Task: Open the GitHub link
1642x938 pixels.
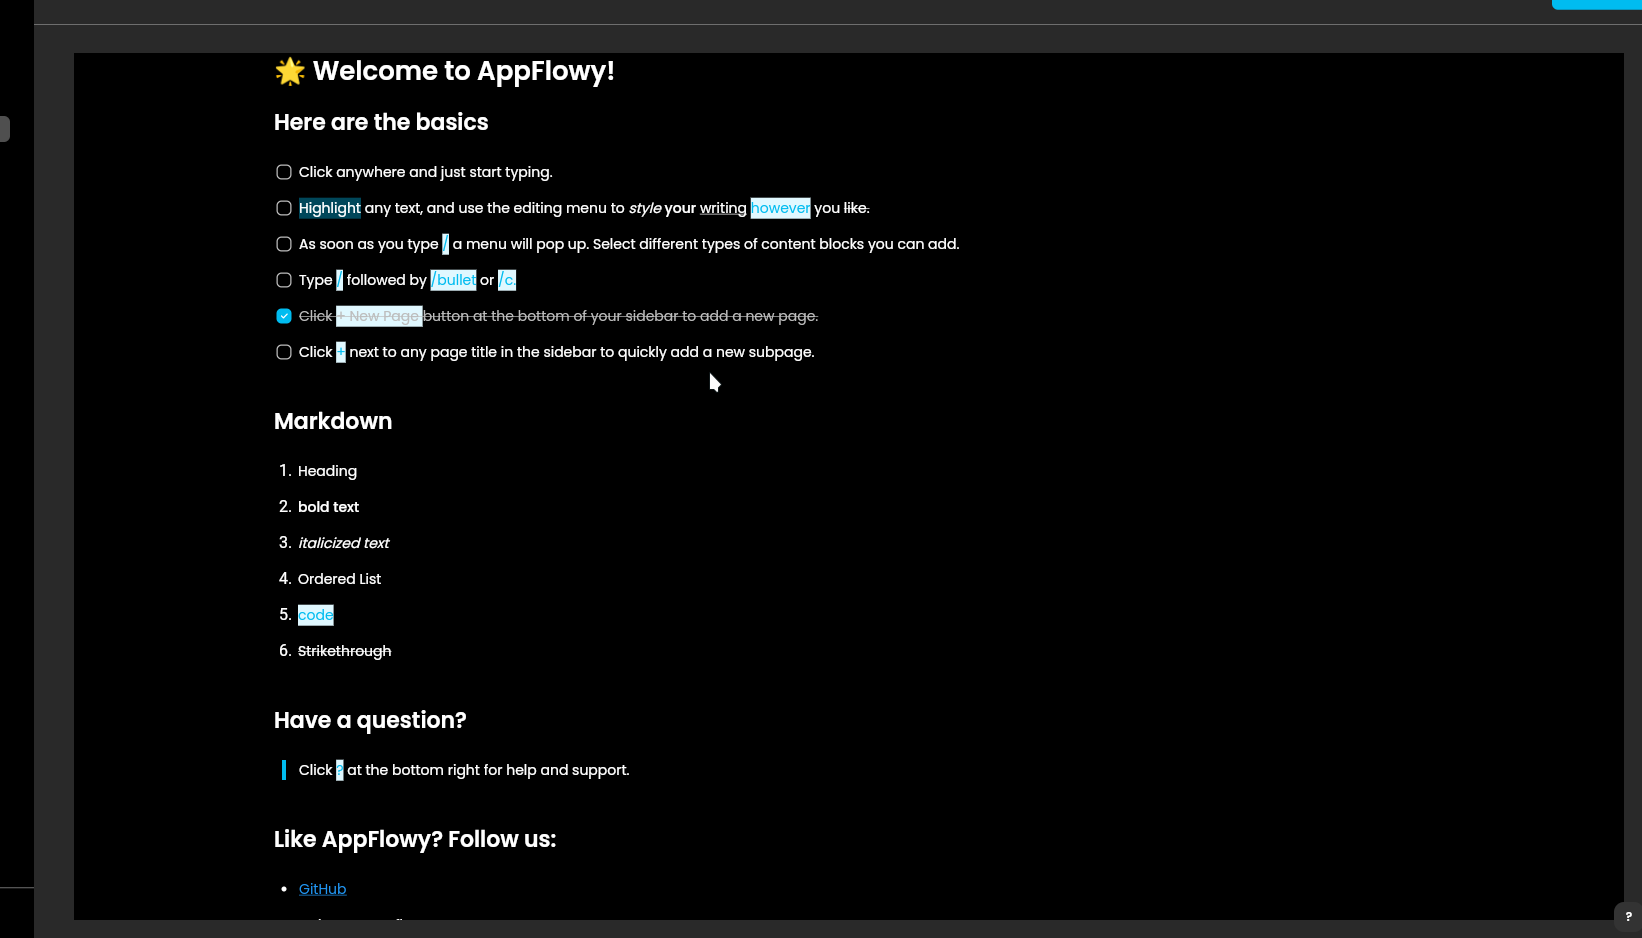Action: tap(322, 889)
